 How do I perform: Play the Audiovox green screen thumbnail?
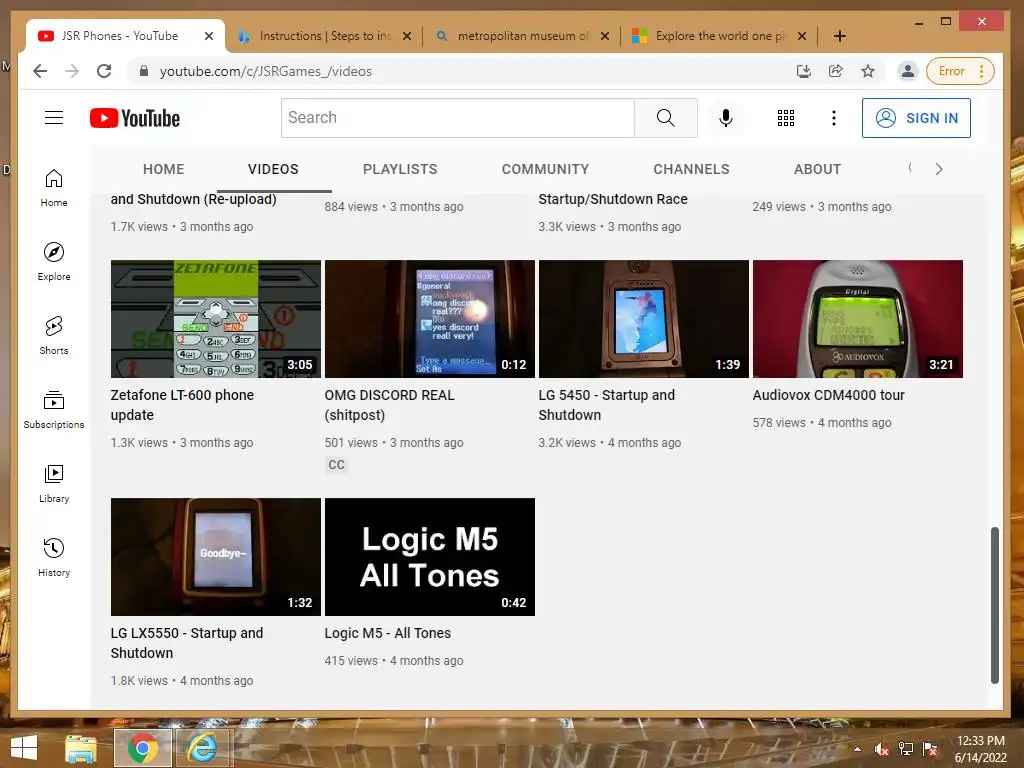coord(857,319)
